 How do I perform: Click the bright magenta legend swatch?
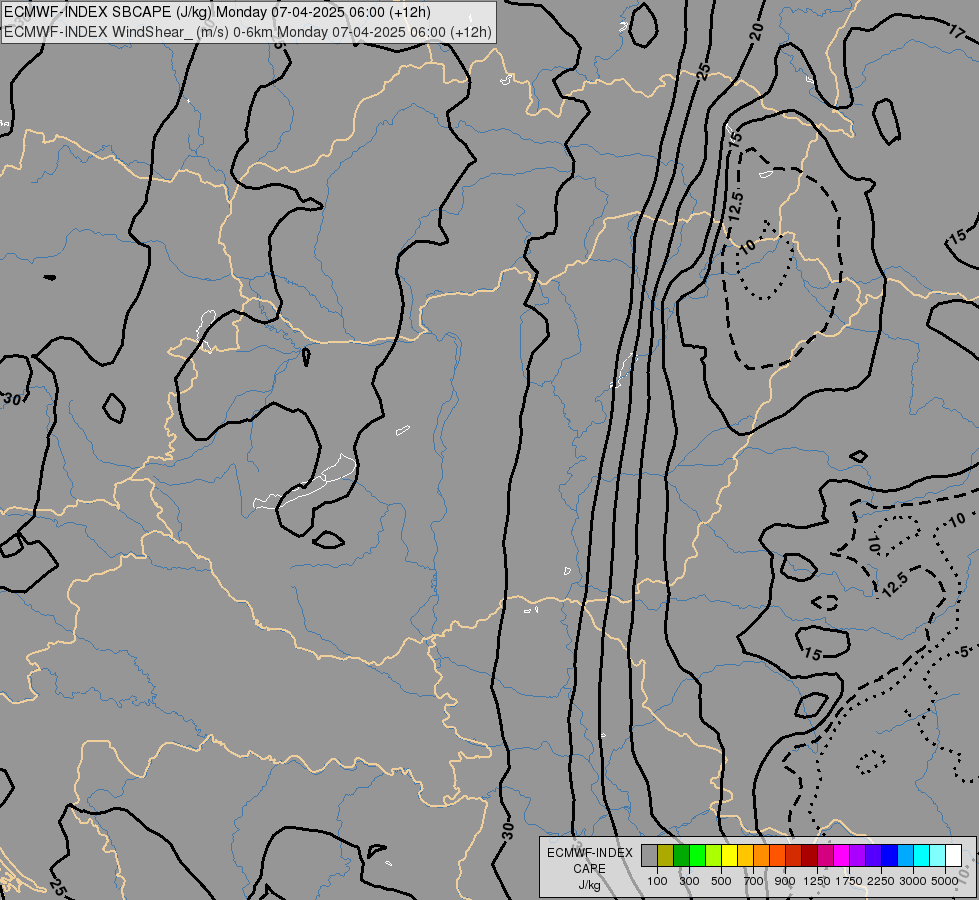coord(841,856)
